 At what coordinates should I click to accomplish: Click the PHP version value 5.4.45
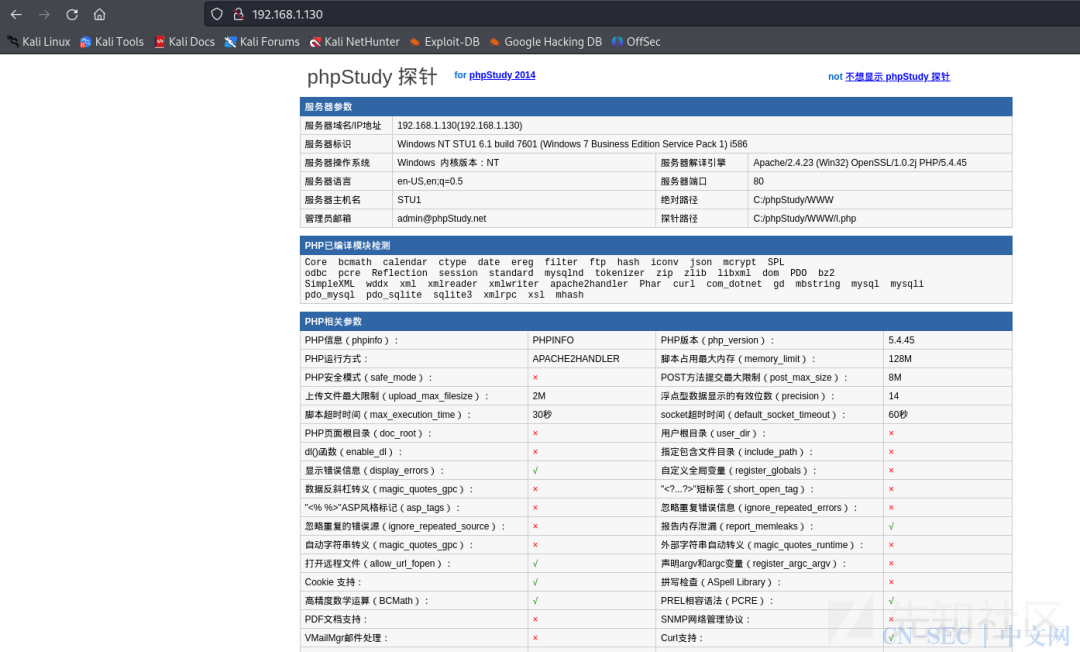[901, 340]
